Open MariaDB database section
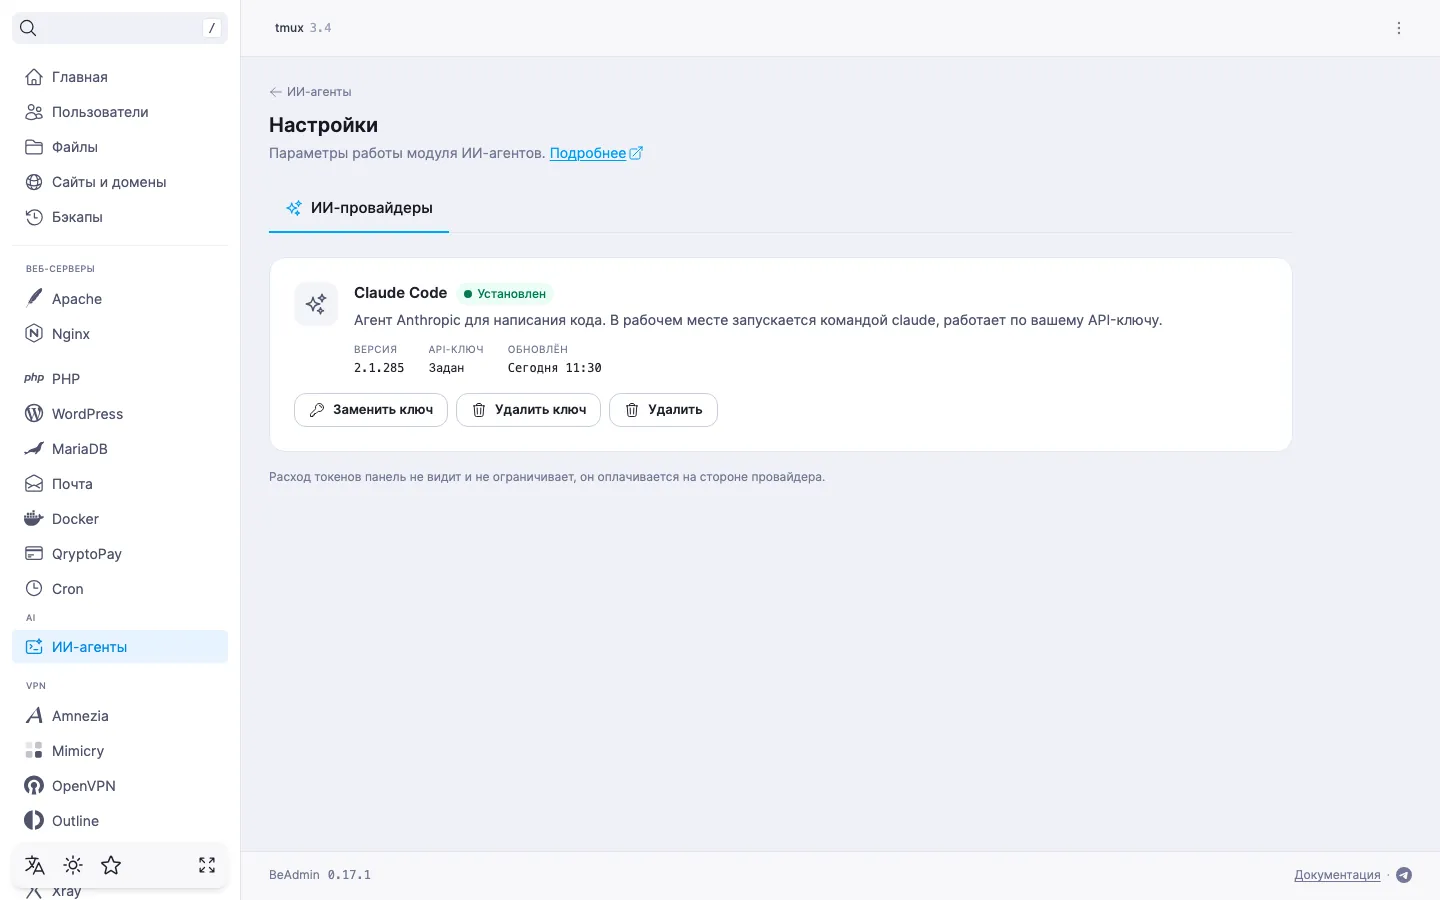1440x900 pixels. point(120,449)
